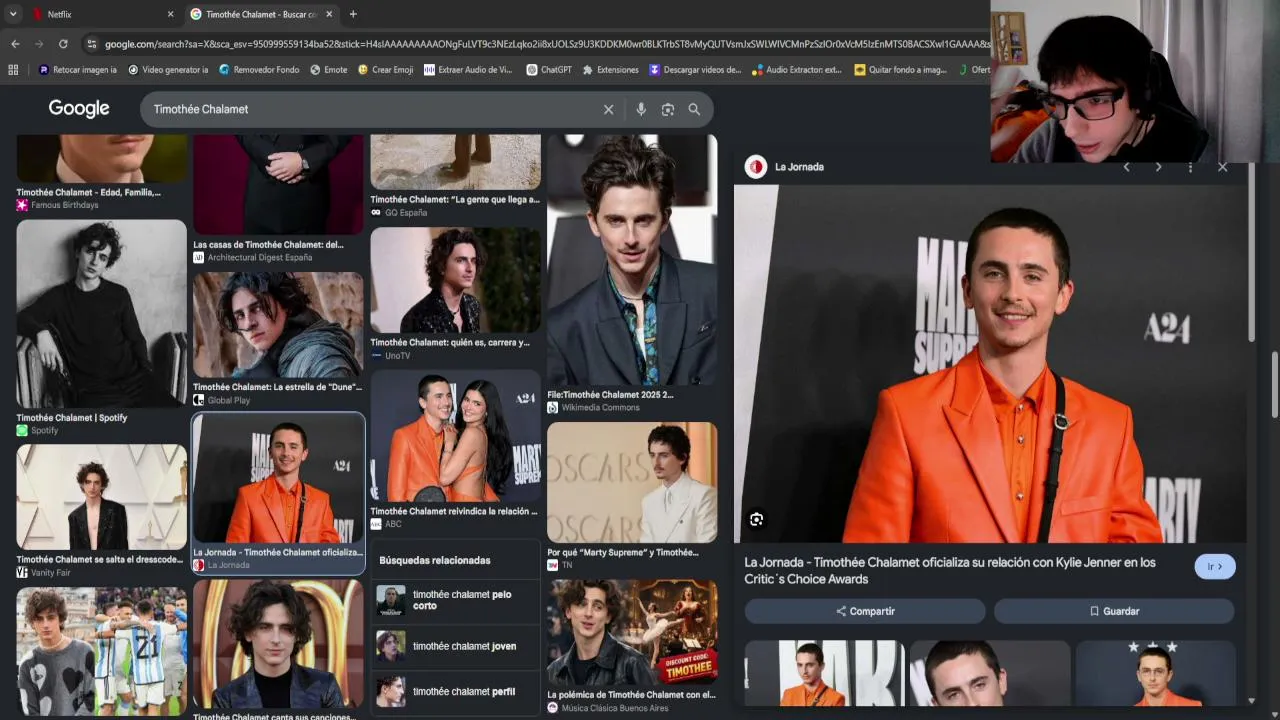
Task: Open the TN Oscars white suit thumbnail
Action: [x=632, y=482]
